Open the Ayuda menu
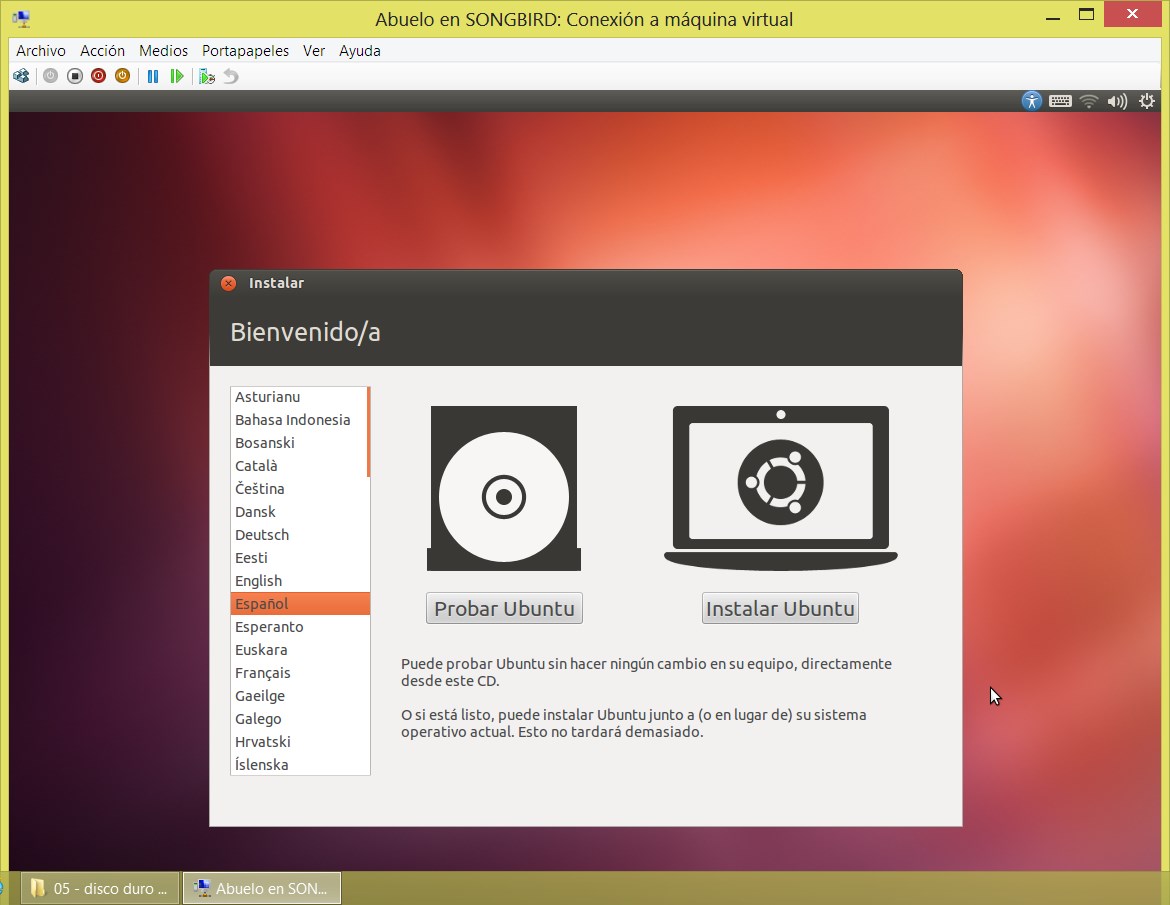Viewport: 1170px width, 905px height. click(x=360, y=51)
